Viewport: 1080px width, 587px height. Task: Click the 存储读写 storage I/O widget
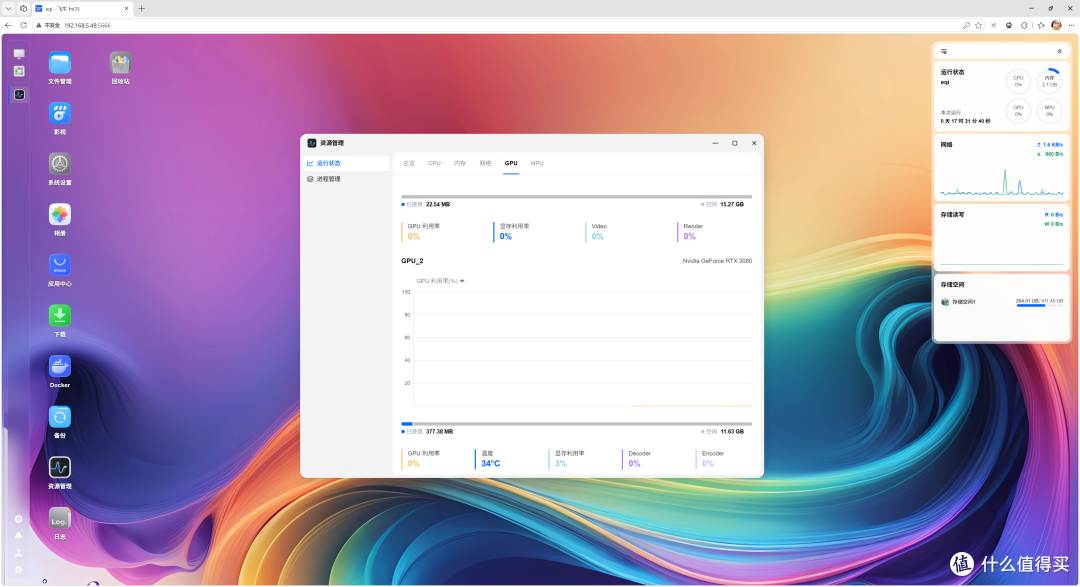[1001, 238]
